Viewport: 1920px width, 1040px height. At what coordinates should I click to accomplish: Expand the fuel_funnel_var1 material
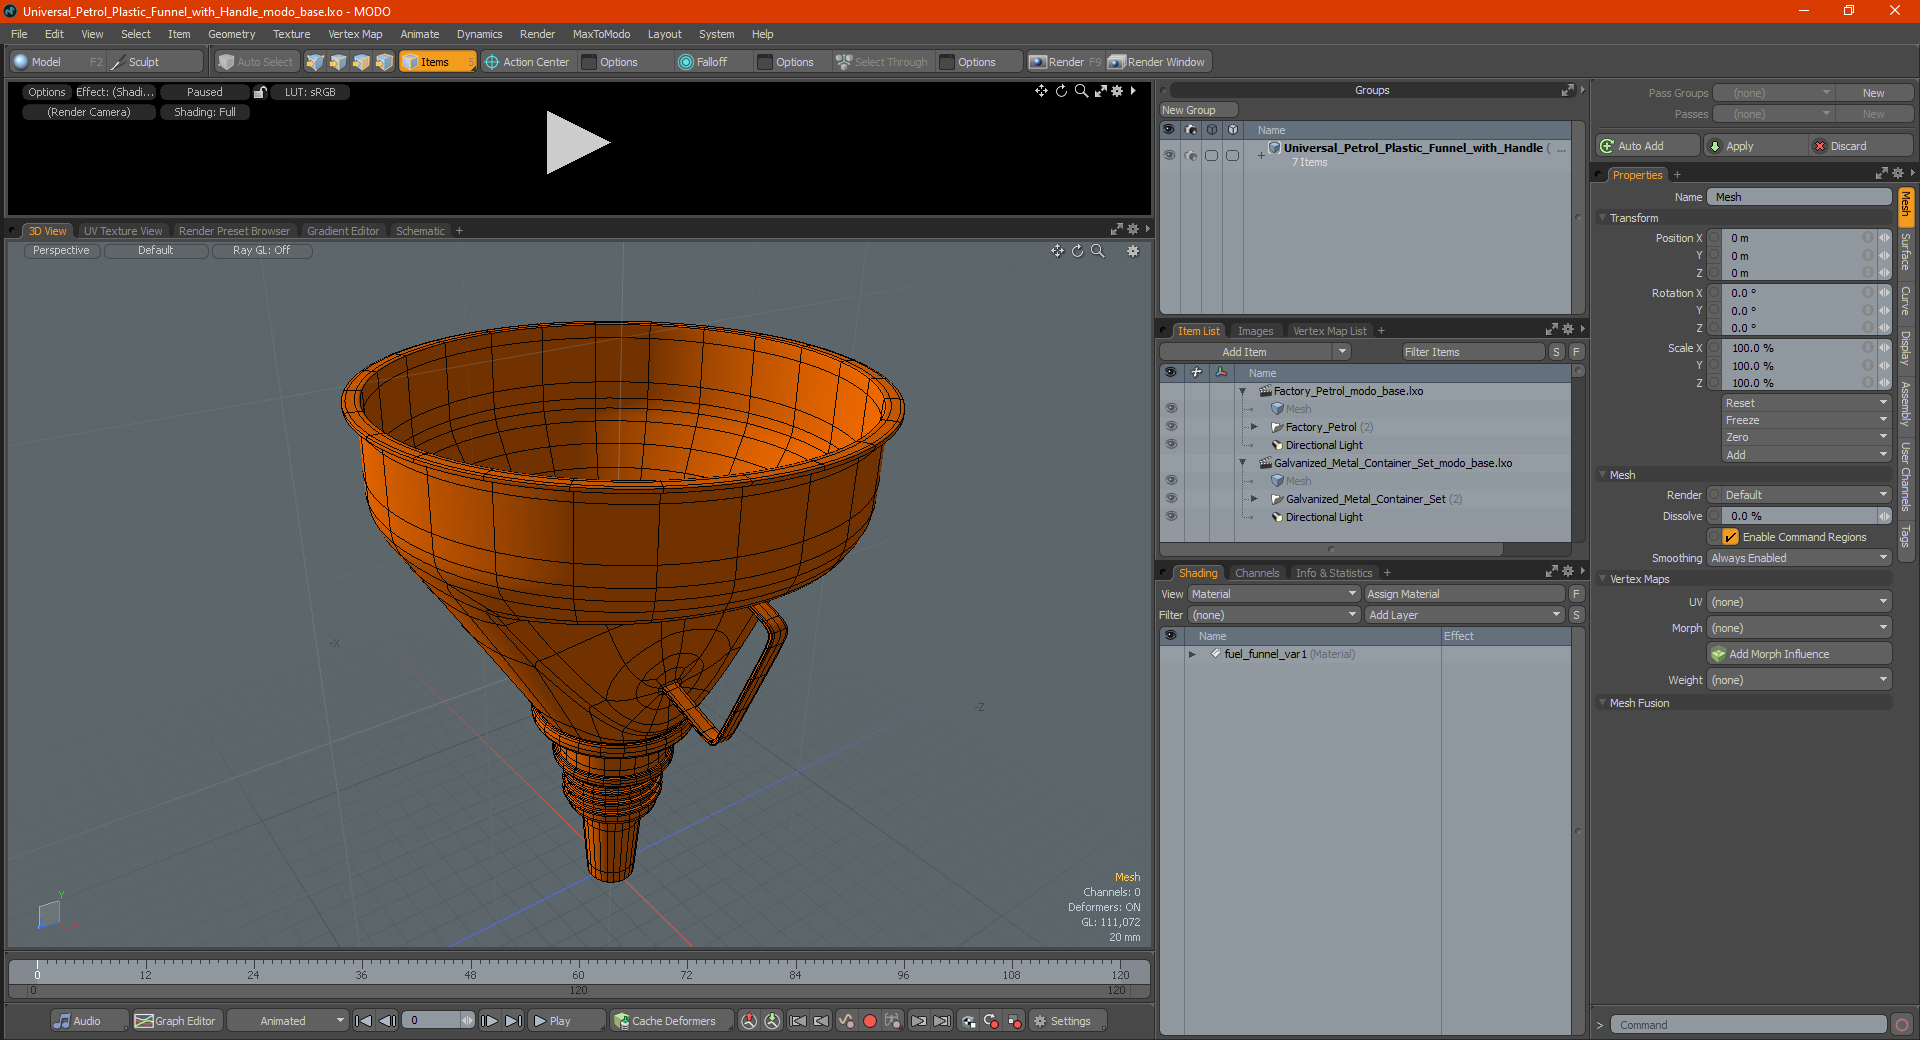(1192, 654)
